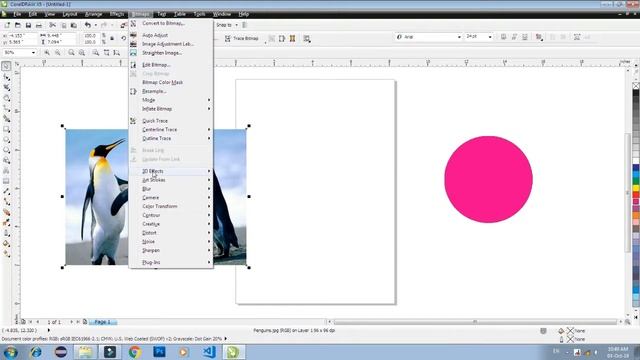This screenshot has height=360, width=640.
Task: Pick the no-color X swatch in palette
Action: (636, 86)
